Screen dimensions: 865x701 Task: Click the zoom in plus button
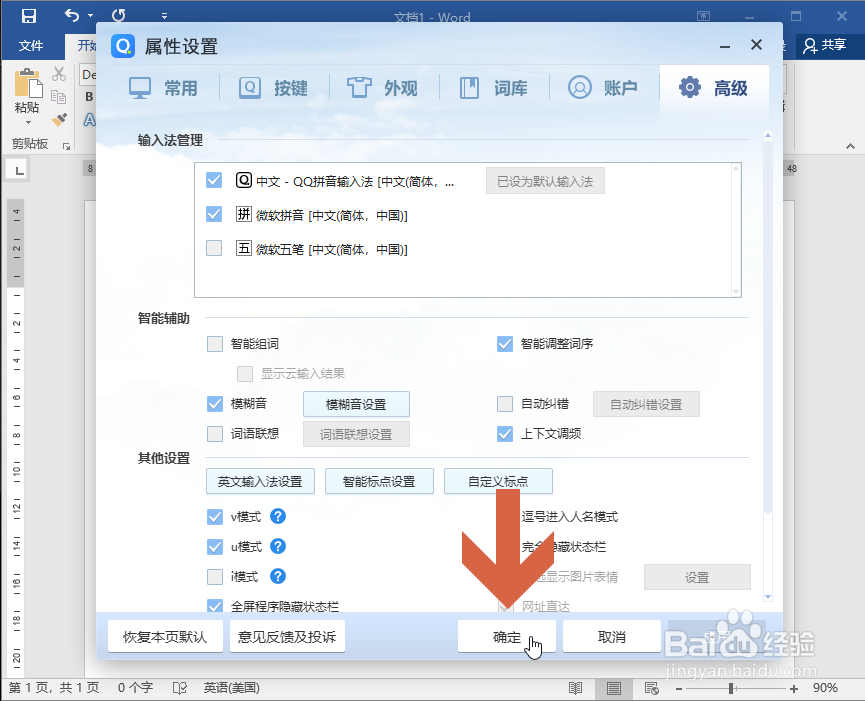(793, 688)
